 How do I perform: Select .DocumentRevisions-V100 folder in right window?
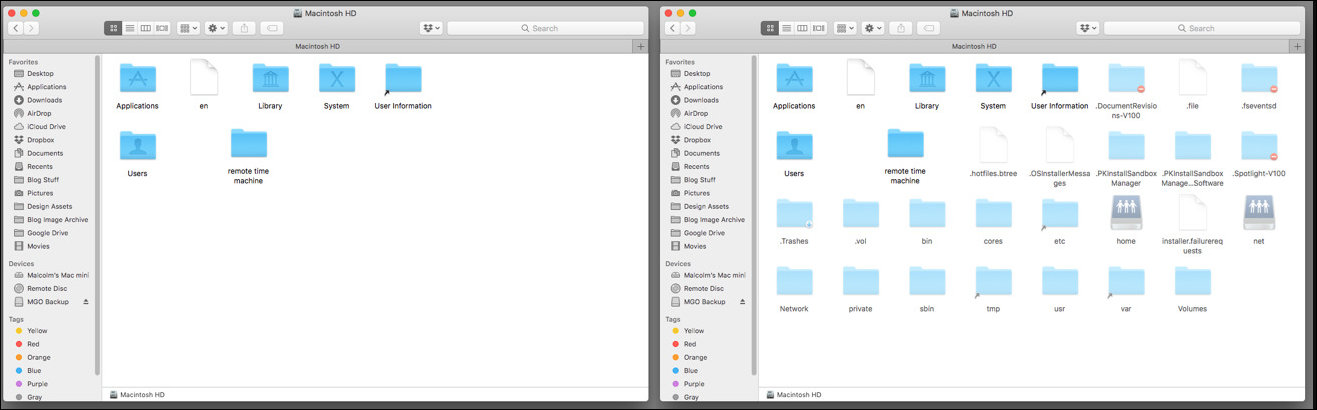pyautogui.click(x=1126, y=79)
